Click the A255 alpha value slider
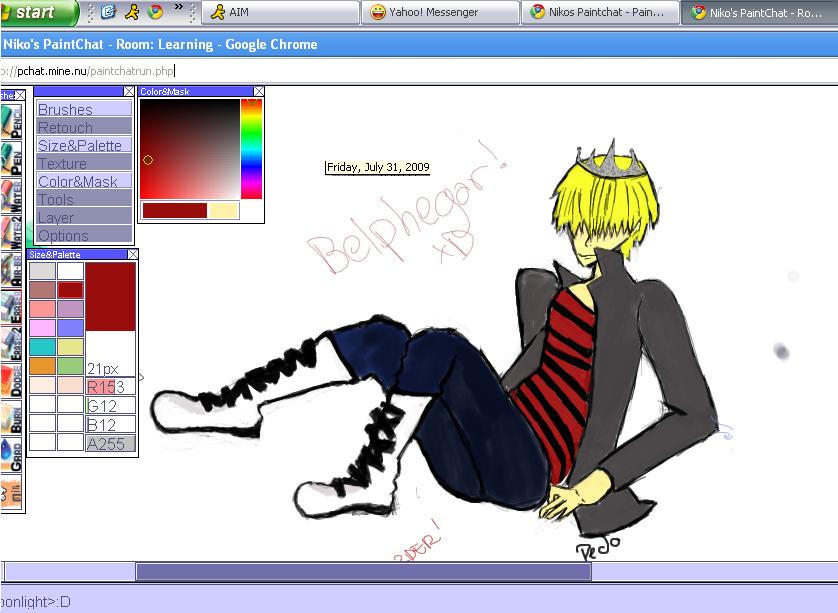The image size is (838, 613). click(x=111, y=444)
